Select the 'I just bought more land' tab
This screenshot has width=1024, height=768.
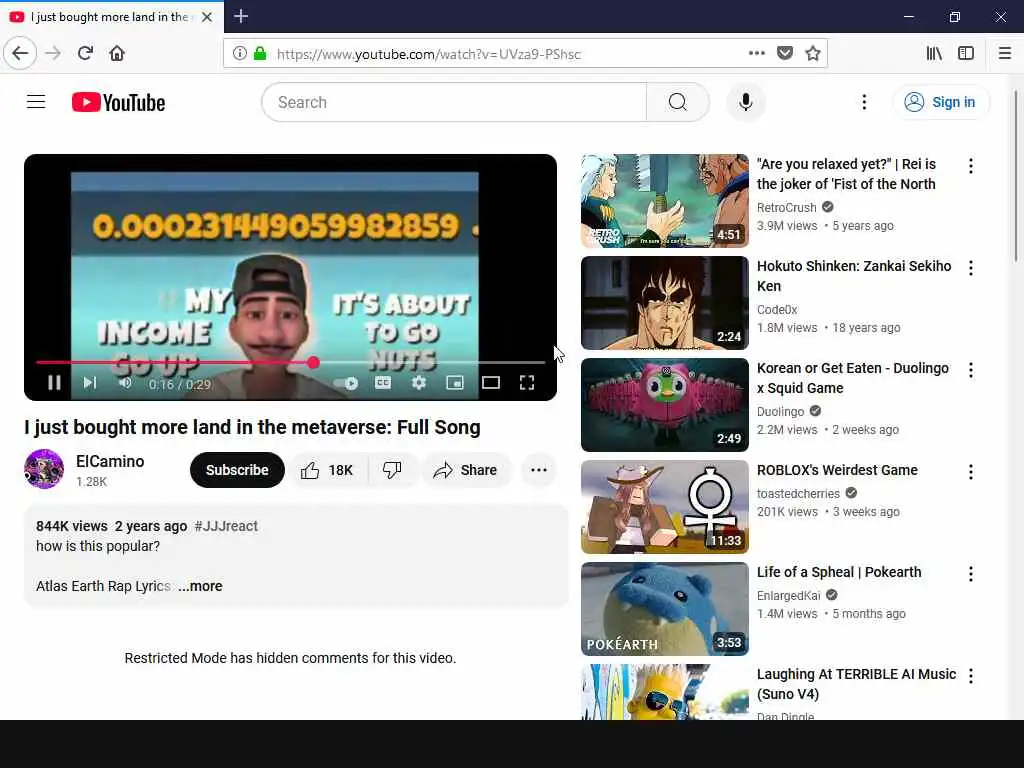tap(111, 17)
